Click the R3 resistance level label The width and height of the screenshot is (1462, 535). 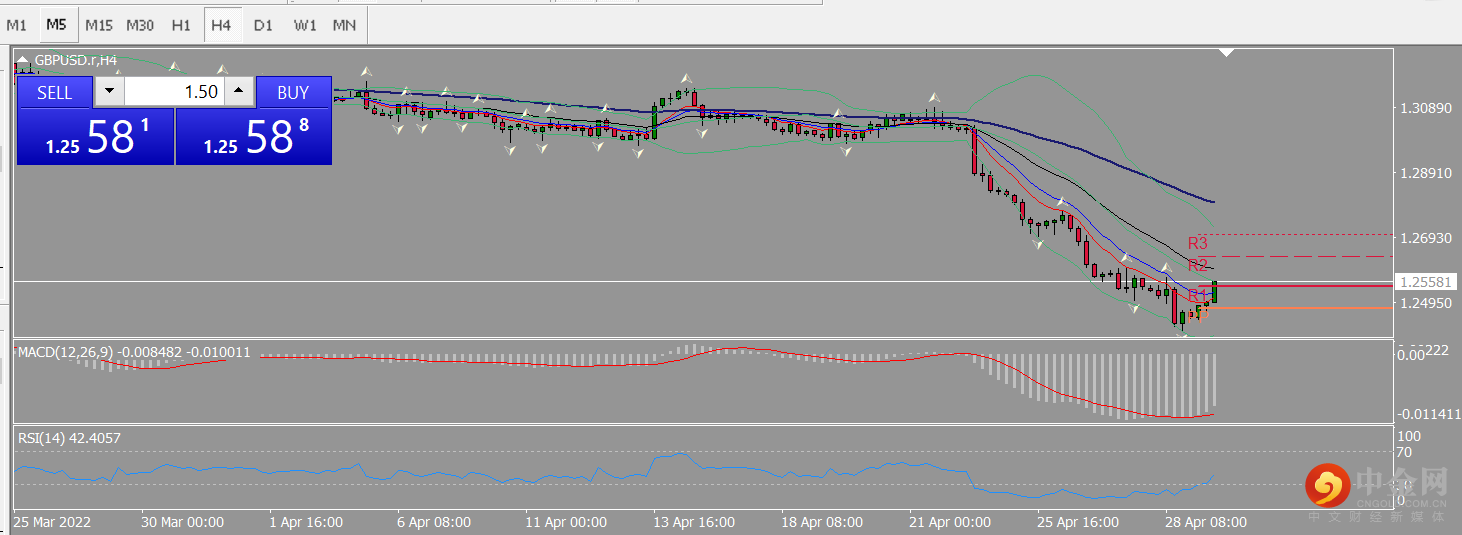(x=1197, y=243)
